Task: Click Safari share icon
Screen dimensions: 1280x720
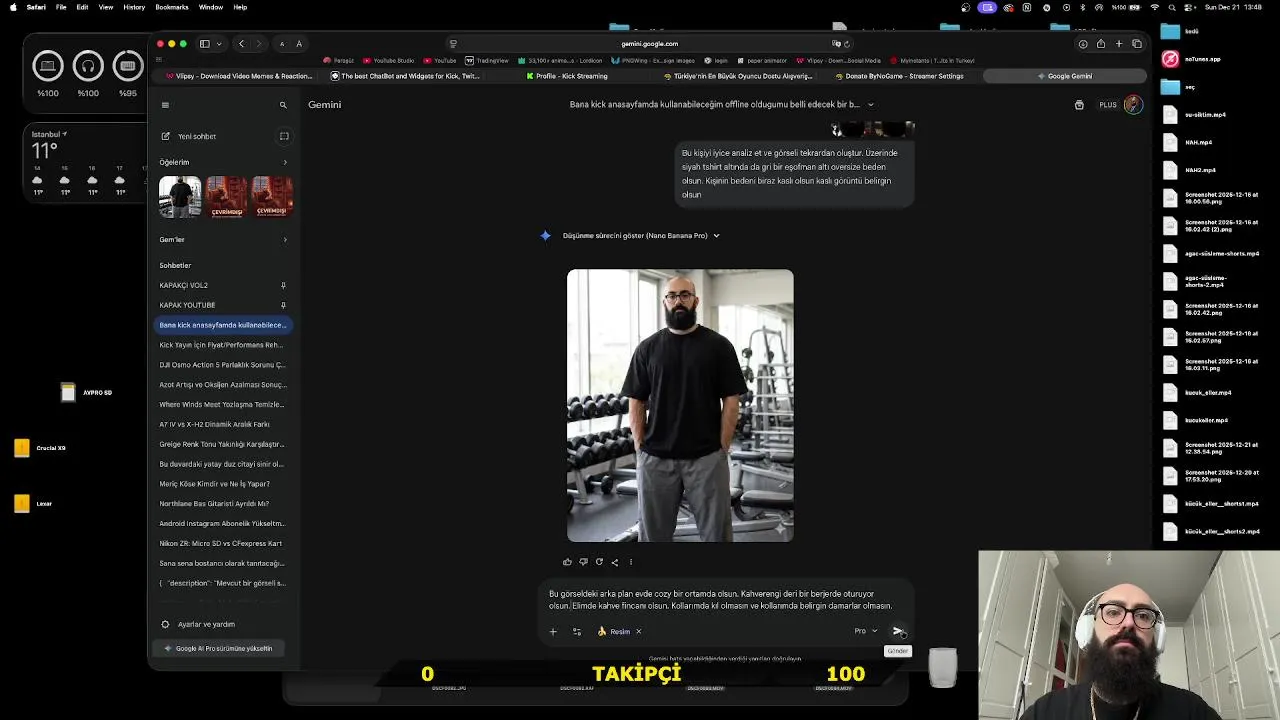Action: click(1101, 44)
